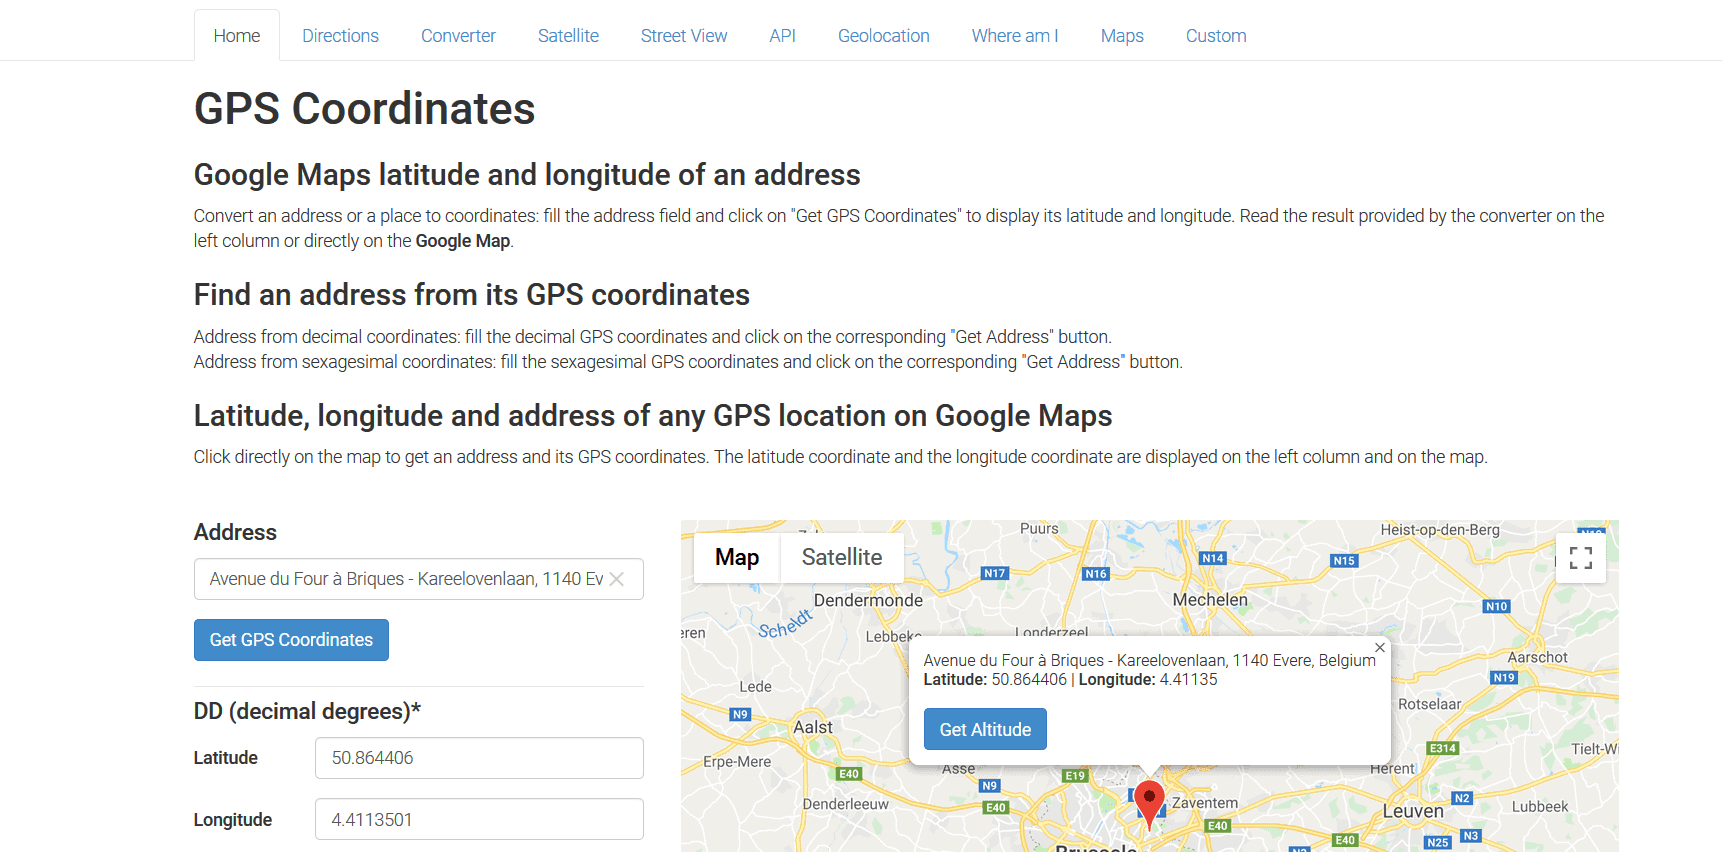This screenshot has height=852, width=1722.
Task: Click the Leuven city label on map
Action: click(1413, 811)
